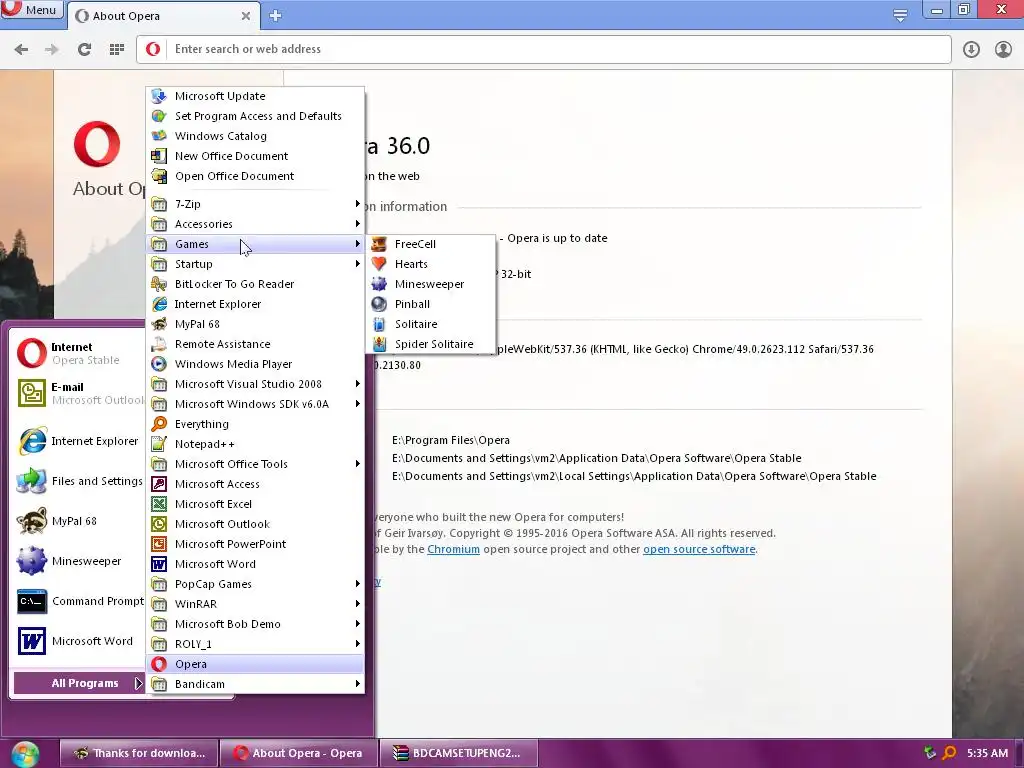Open Spider Solitaire from the Games submenu
The height and width of the screenshot is (768, 1024).
(x=431, y=344)
